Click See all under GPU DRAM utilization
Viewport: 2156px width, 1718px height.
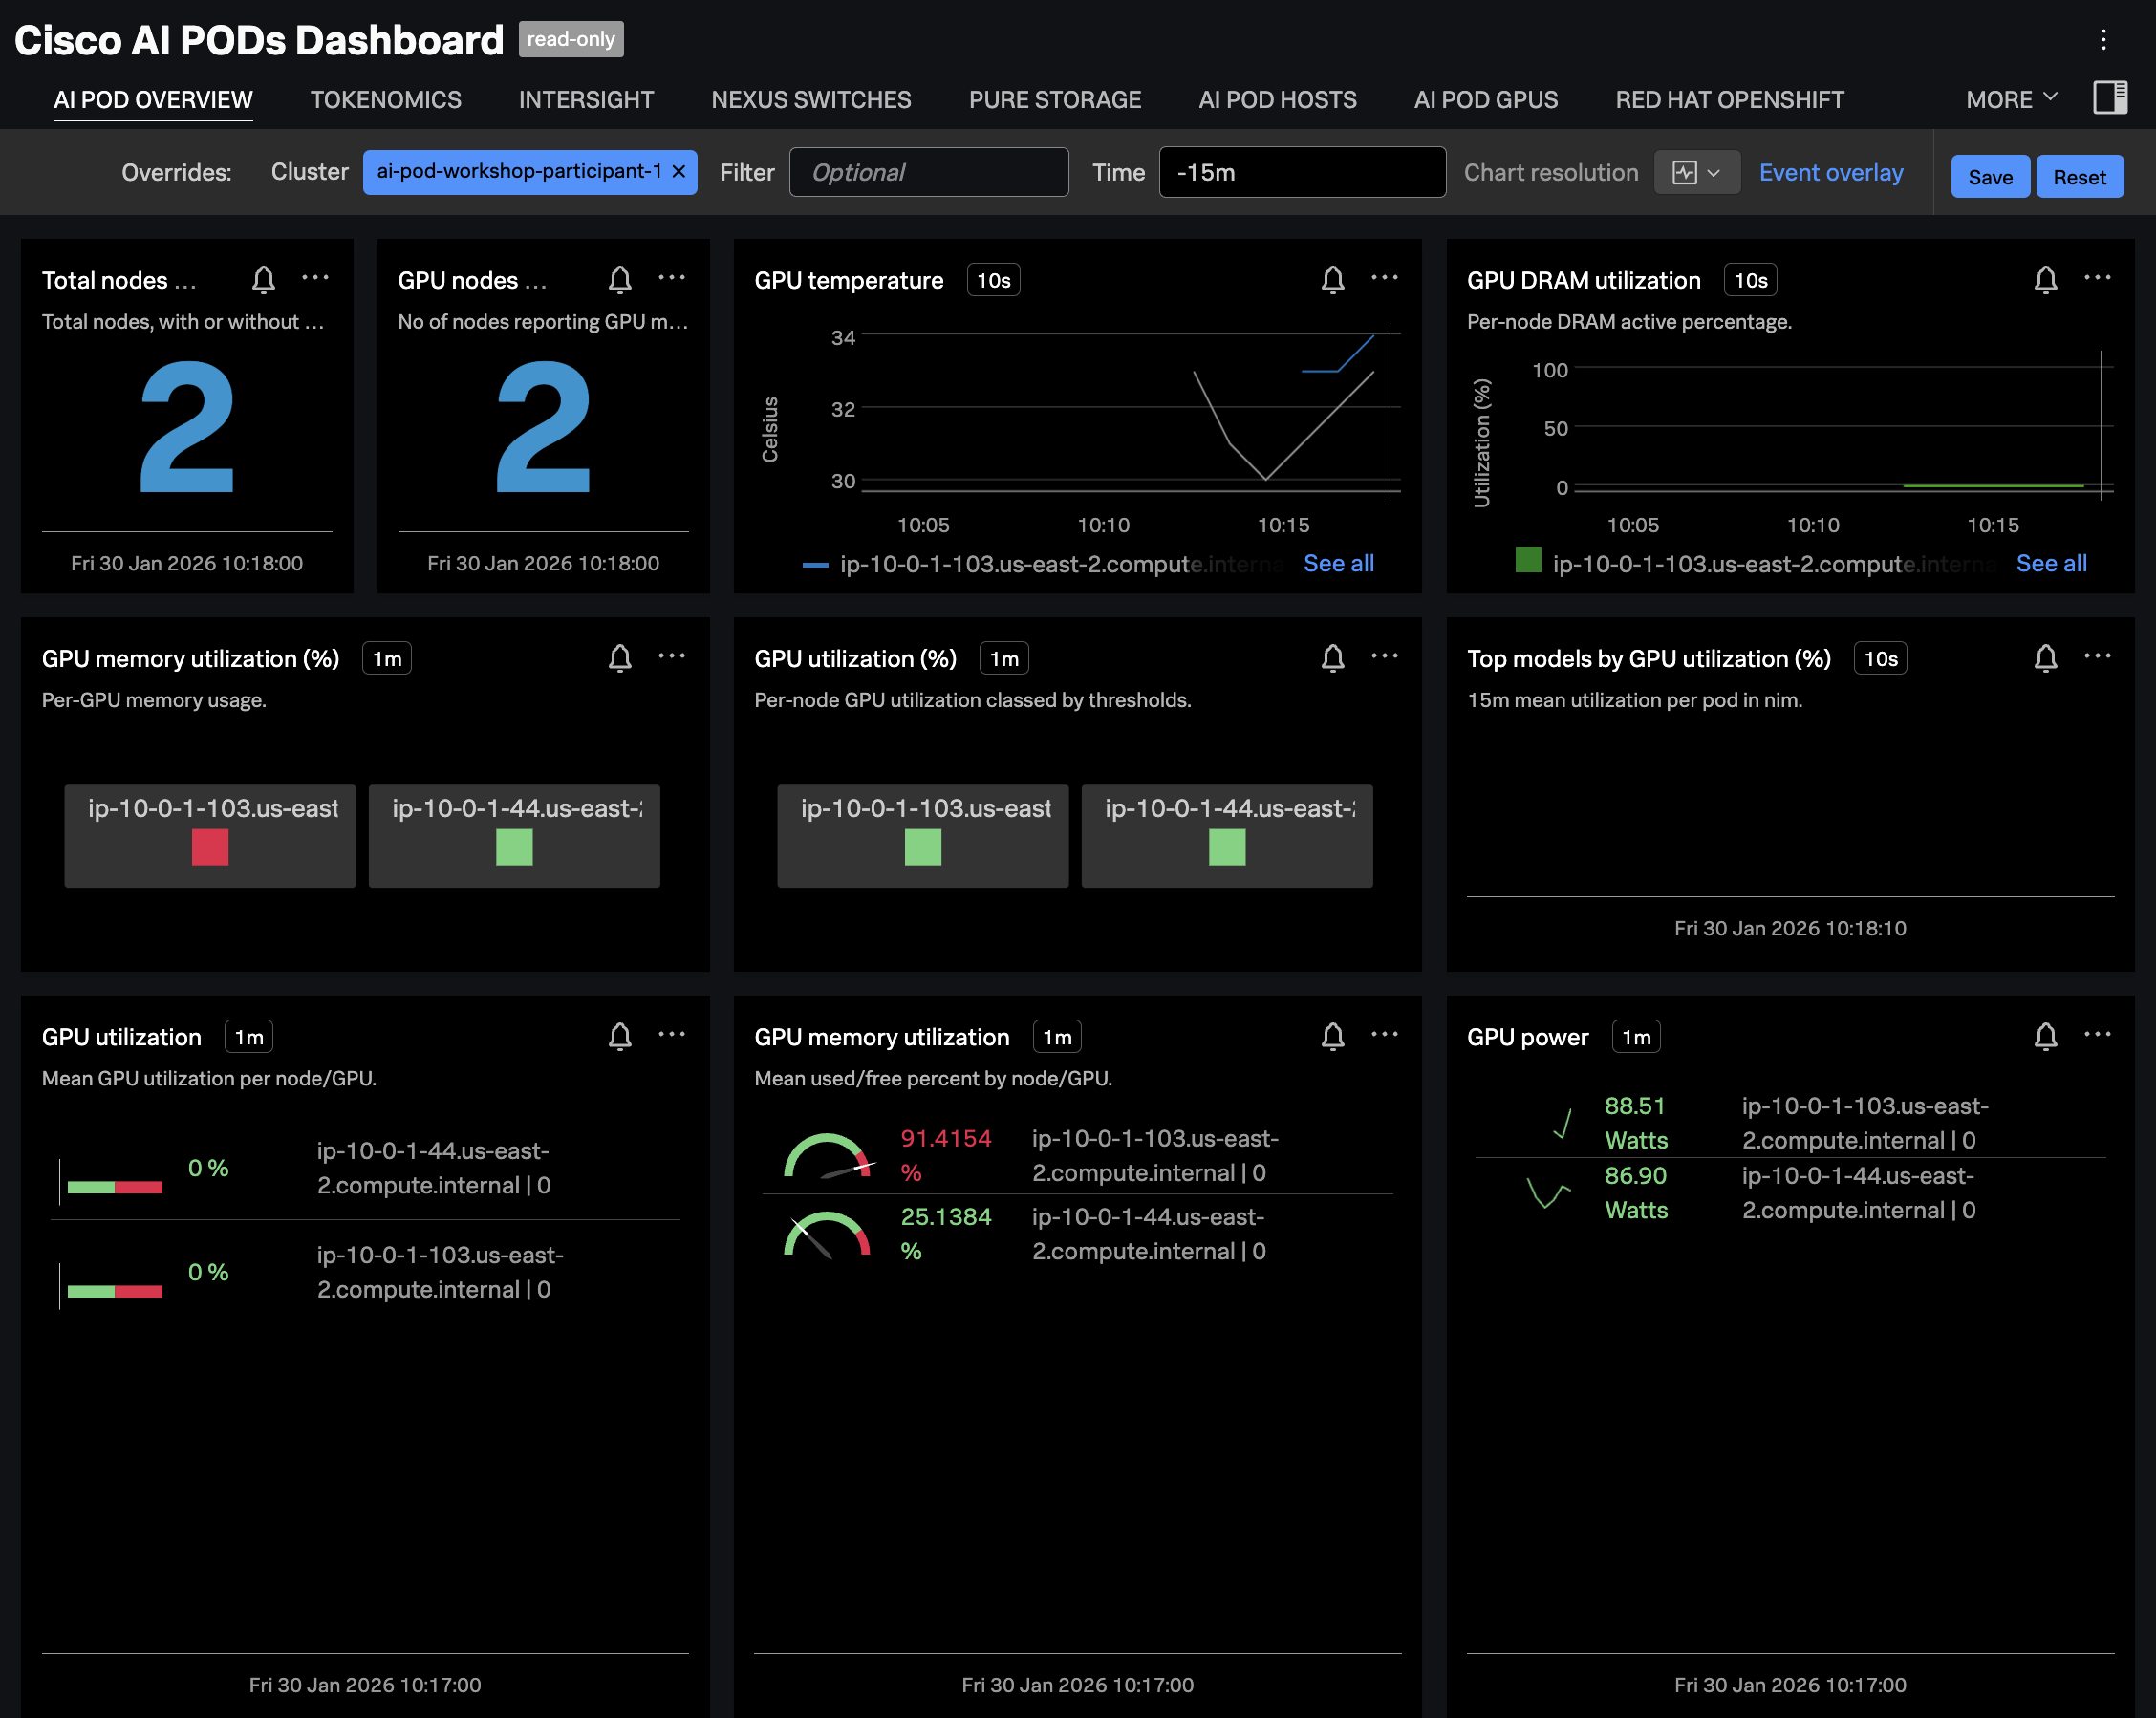coord(2051,563)
